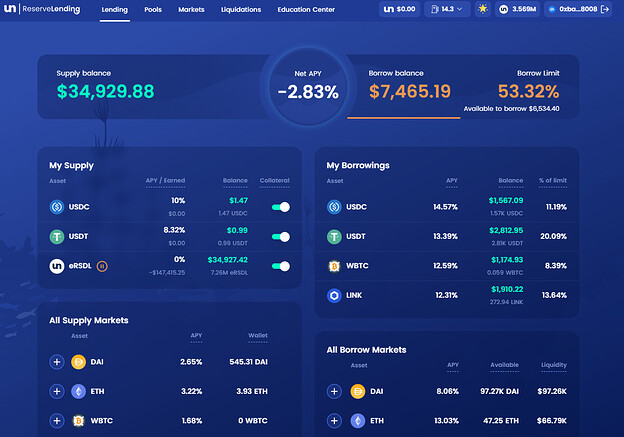The height and width of the screenshot is (437, 624).
Task: Toggle USDC collateral switch in My Supply
Action: pos(281,207)
